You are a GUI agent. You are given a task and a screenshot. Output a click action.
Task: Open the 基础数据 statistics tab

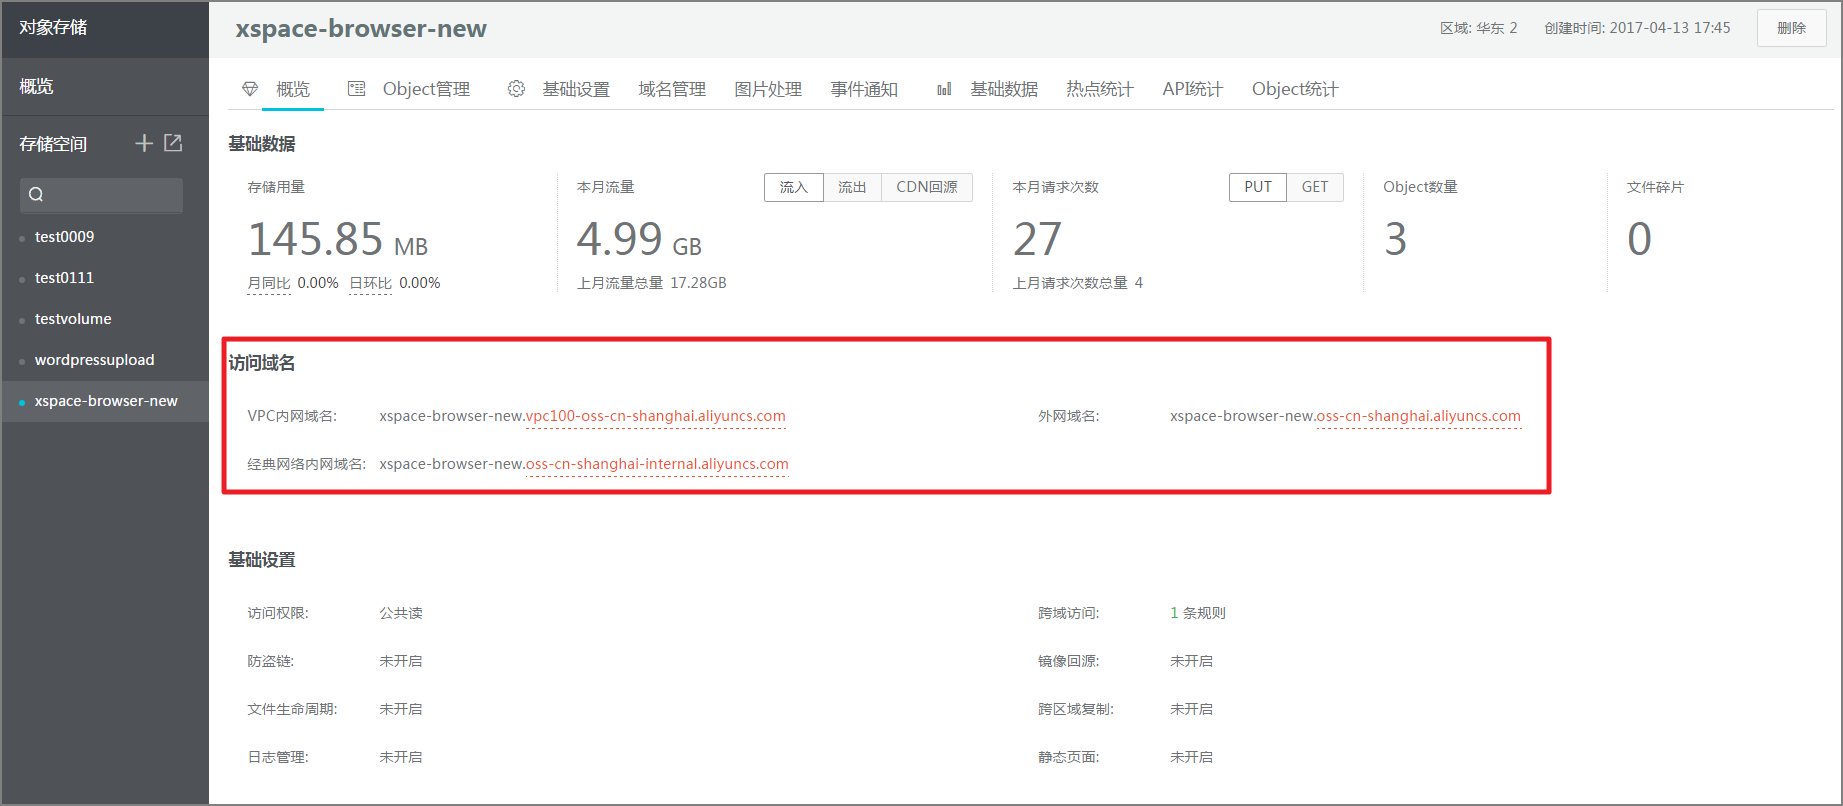pyautogui.click(x=1004, y=89)
